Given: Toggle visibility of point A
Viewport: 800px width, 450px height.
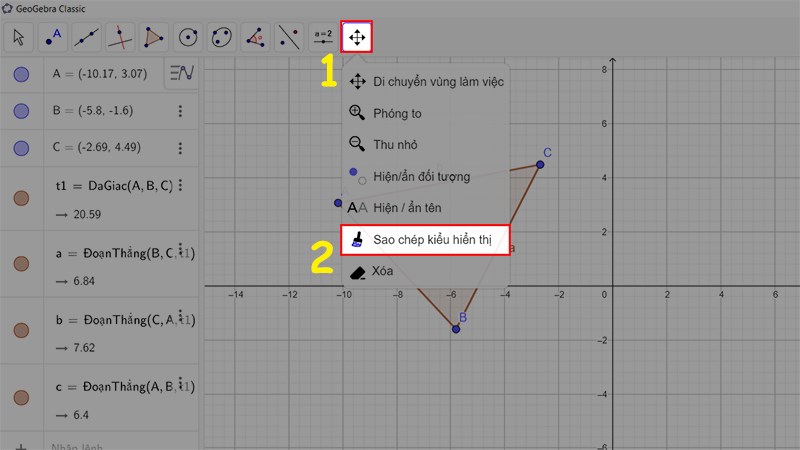Looking at the screenshot, I should coord(21,74).
